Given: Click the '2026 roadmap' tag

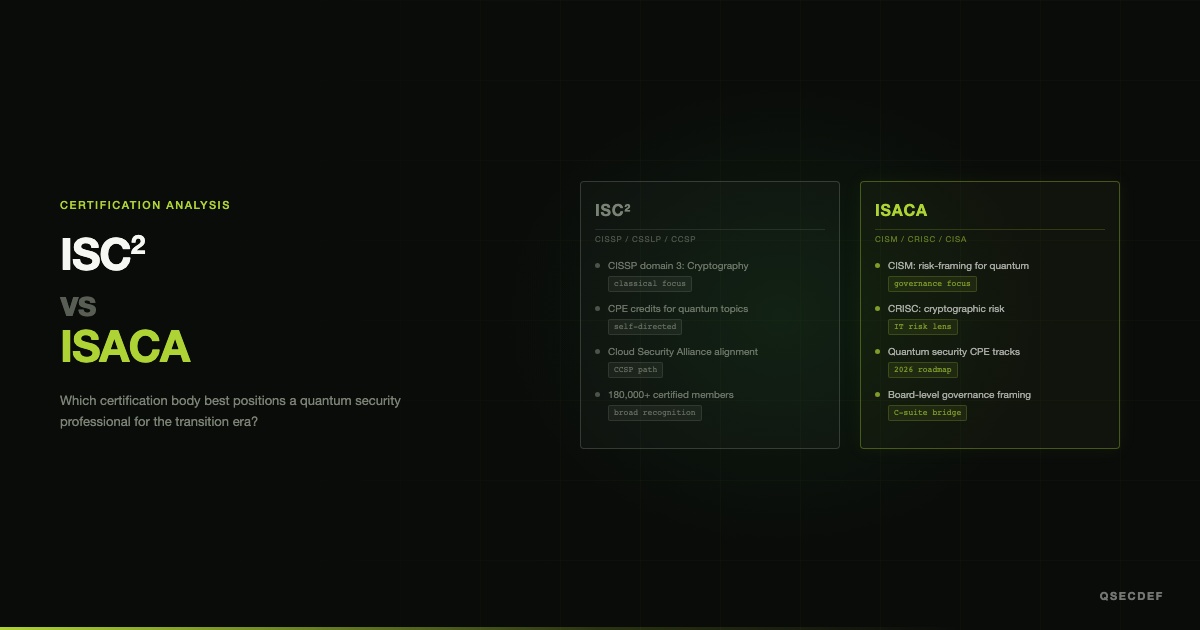Looking at the screenshot, I should point(923,370).
